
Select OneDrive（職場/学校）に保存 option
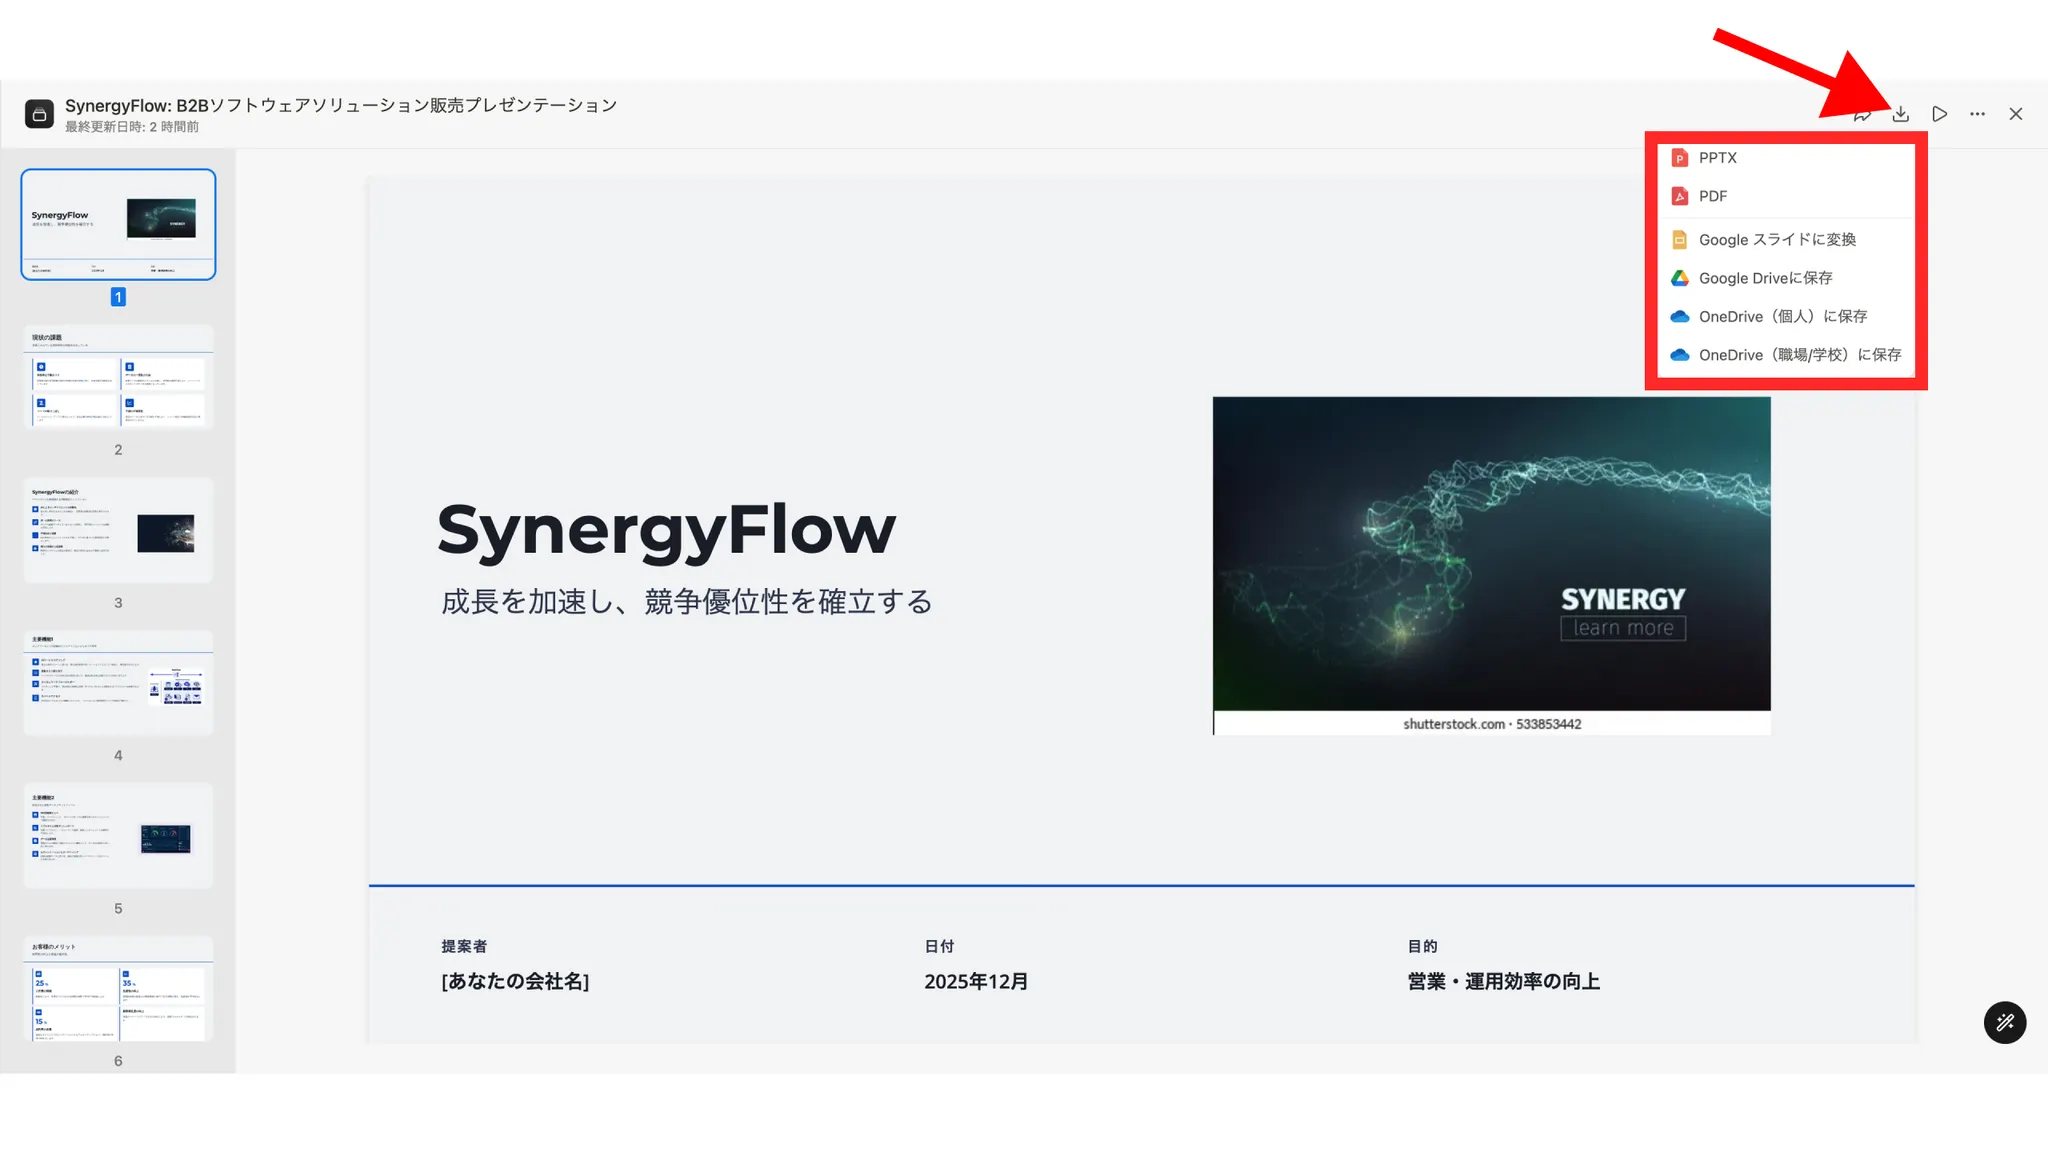(x=1799, y=355)
